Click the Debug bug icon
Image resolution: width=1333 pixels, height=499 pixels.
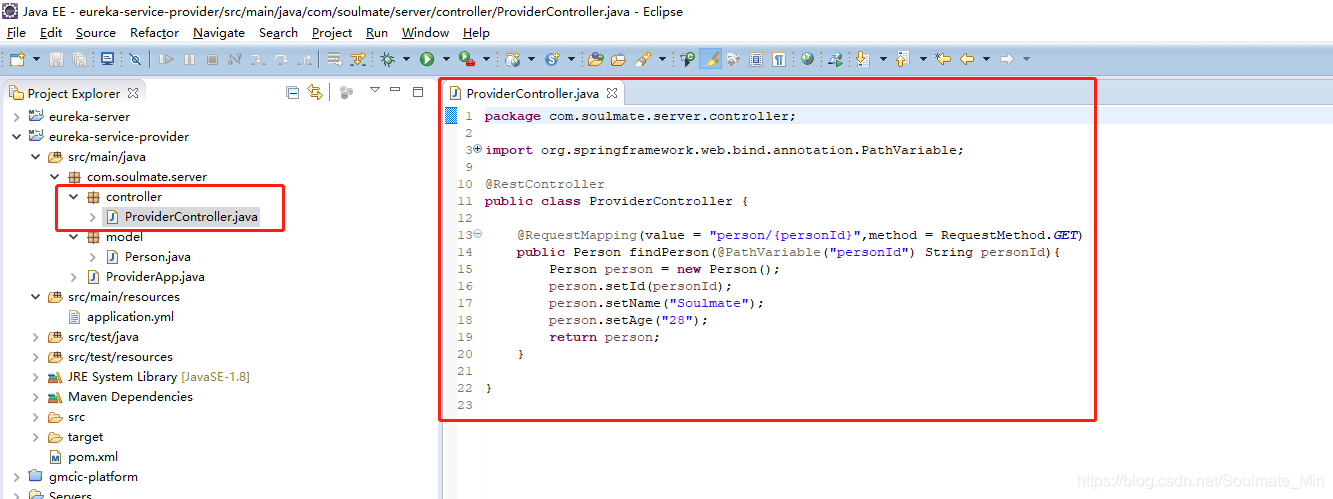(x=387, y=60)
